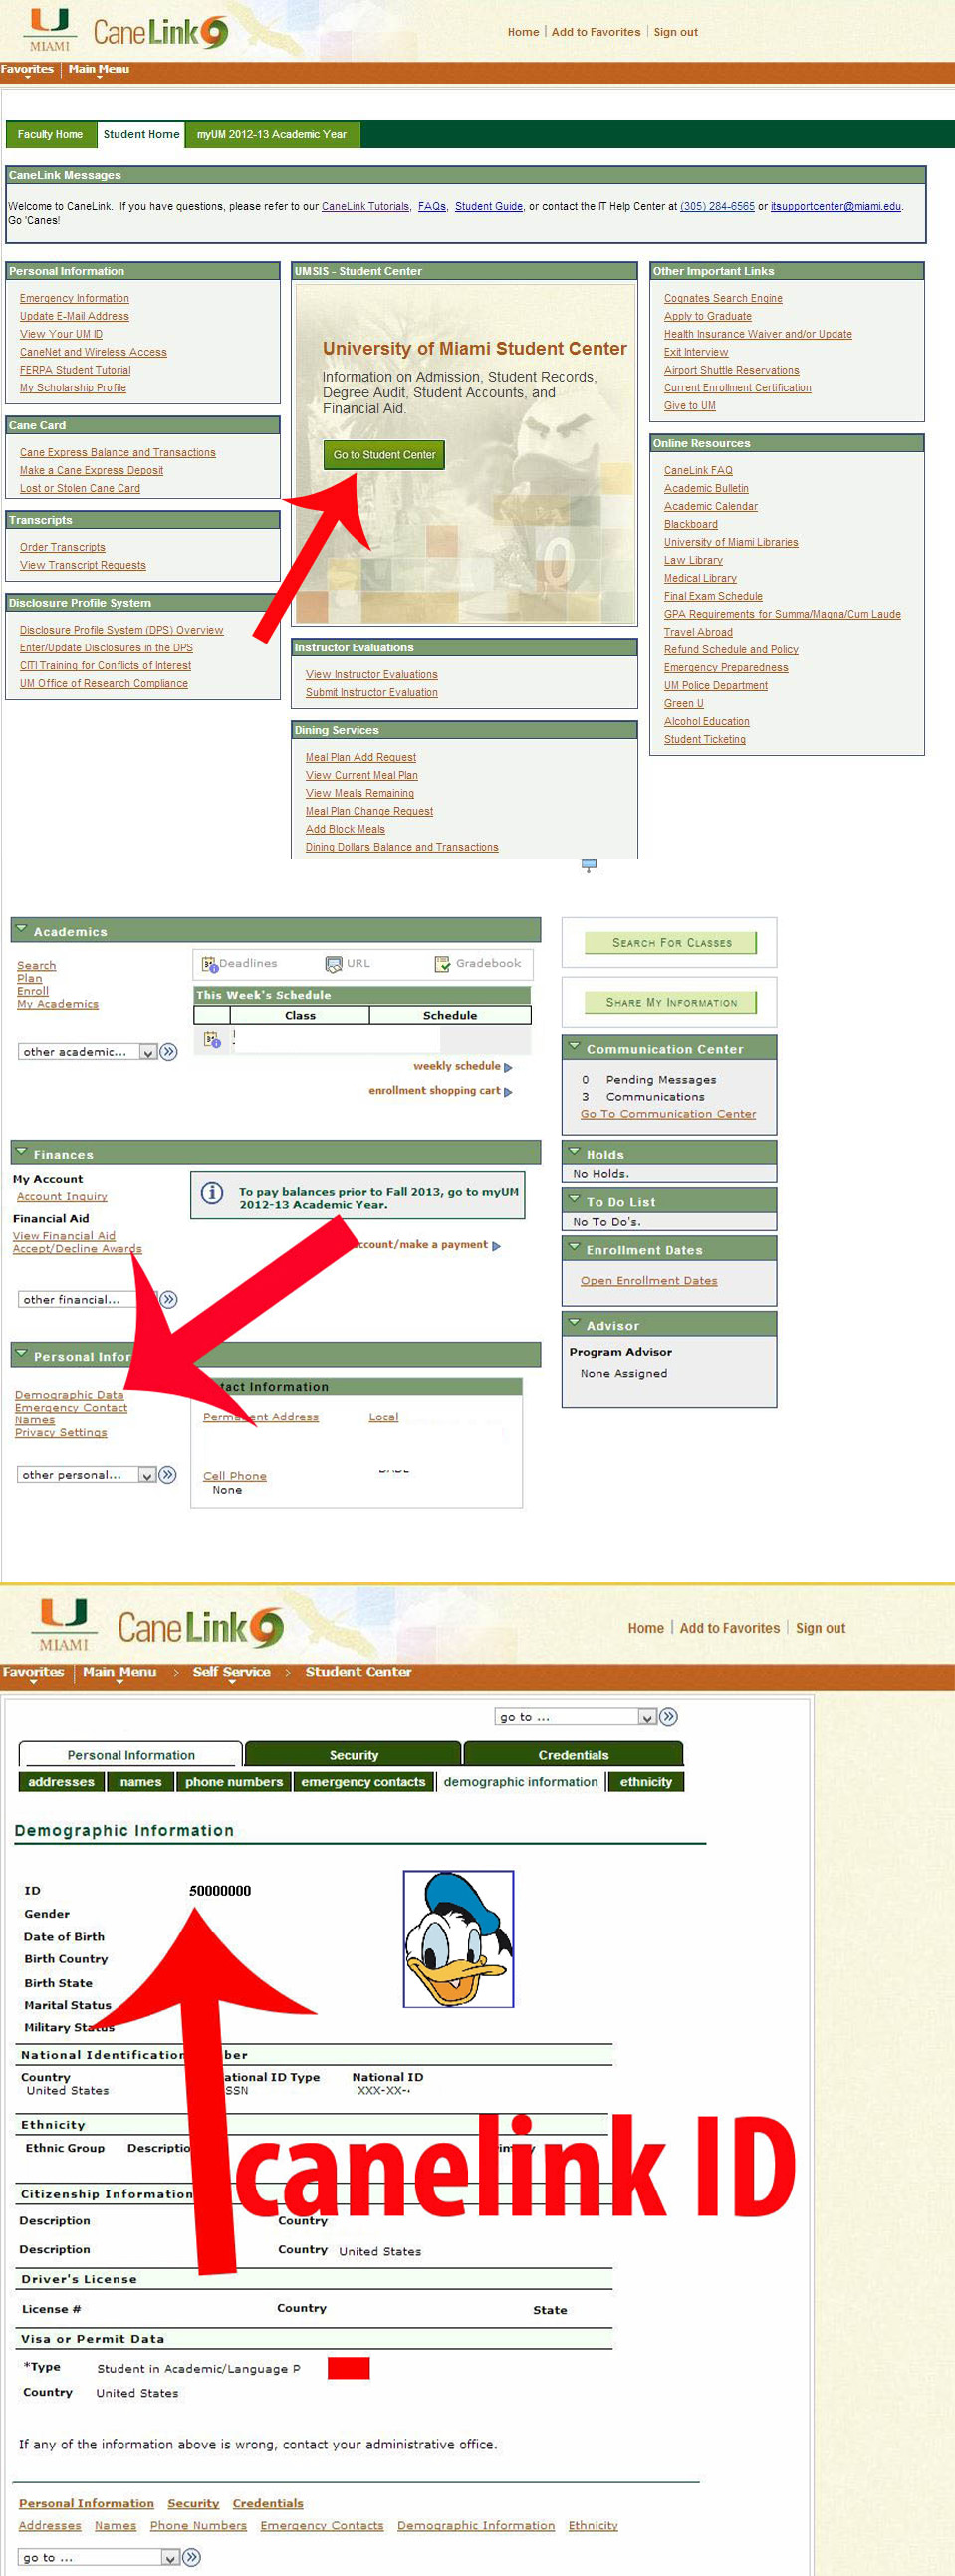The width and height of the screenshot is (955, 2576).
Task: Click the Student Ticketing link
Action: 705,740
